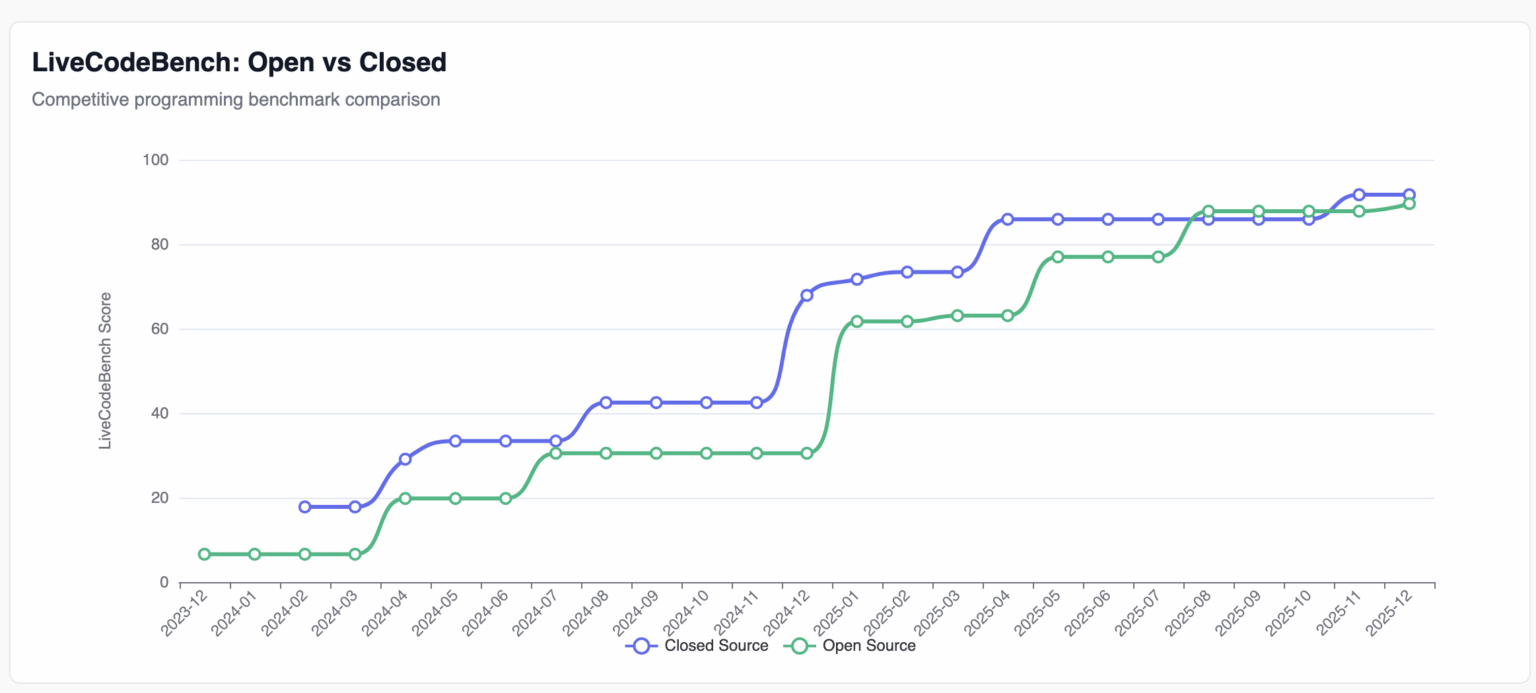The width and height of the screenshot is (1536, 693).
Task: Select the Open Source point at 2024-04
Action: click(405, 498)
